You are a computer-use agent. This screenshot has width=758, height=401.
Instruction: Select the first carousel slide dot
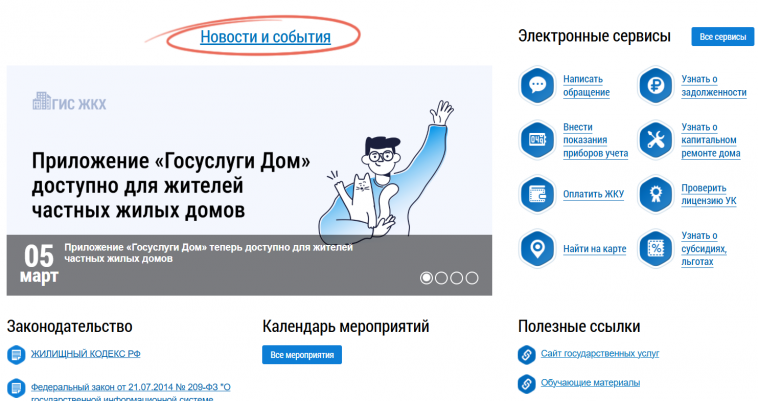coord(426,278)
